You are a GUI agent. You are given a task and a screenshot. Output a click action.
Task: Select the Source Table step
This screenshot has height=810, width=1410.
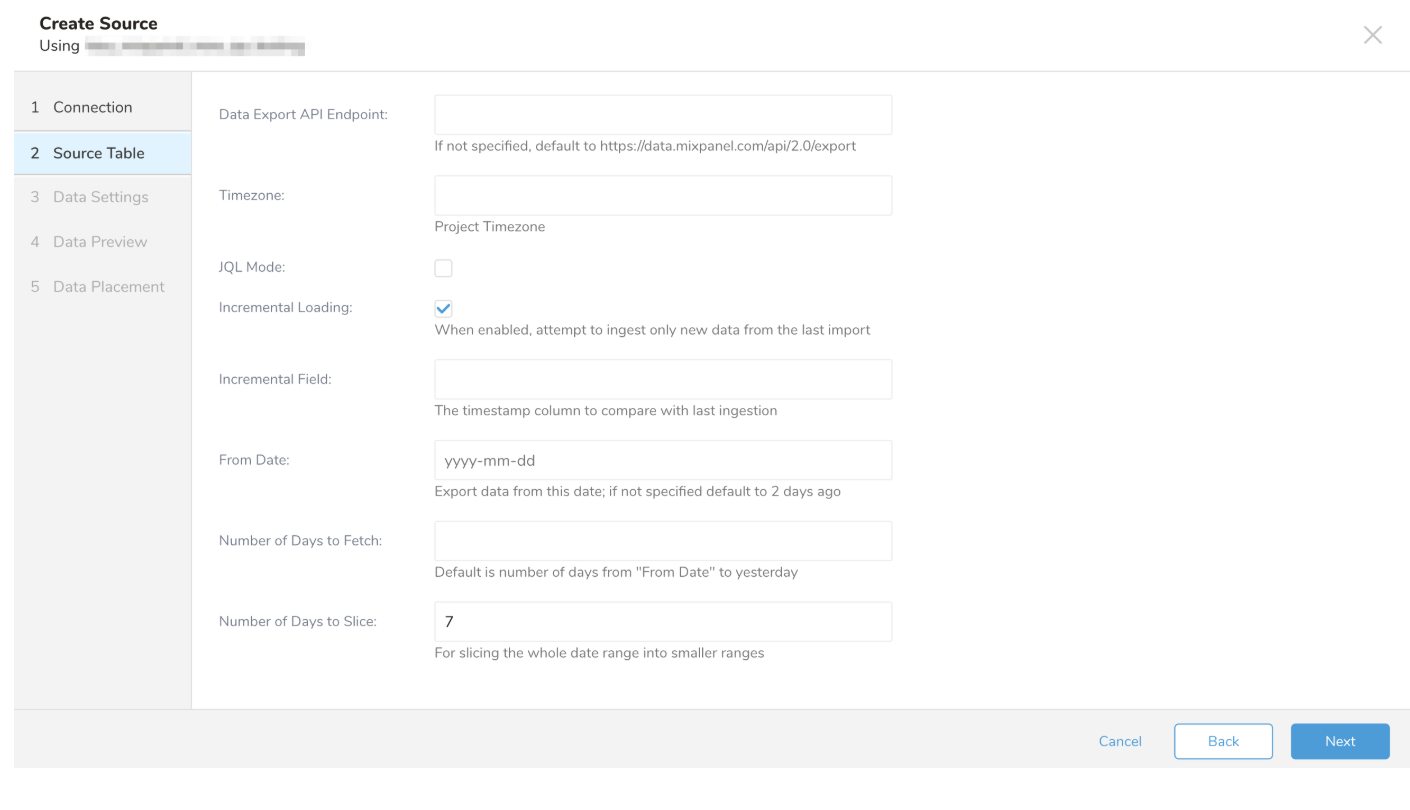click(x=98, y=153)
